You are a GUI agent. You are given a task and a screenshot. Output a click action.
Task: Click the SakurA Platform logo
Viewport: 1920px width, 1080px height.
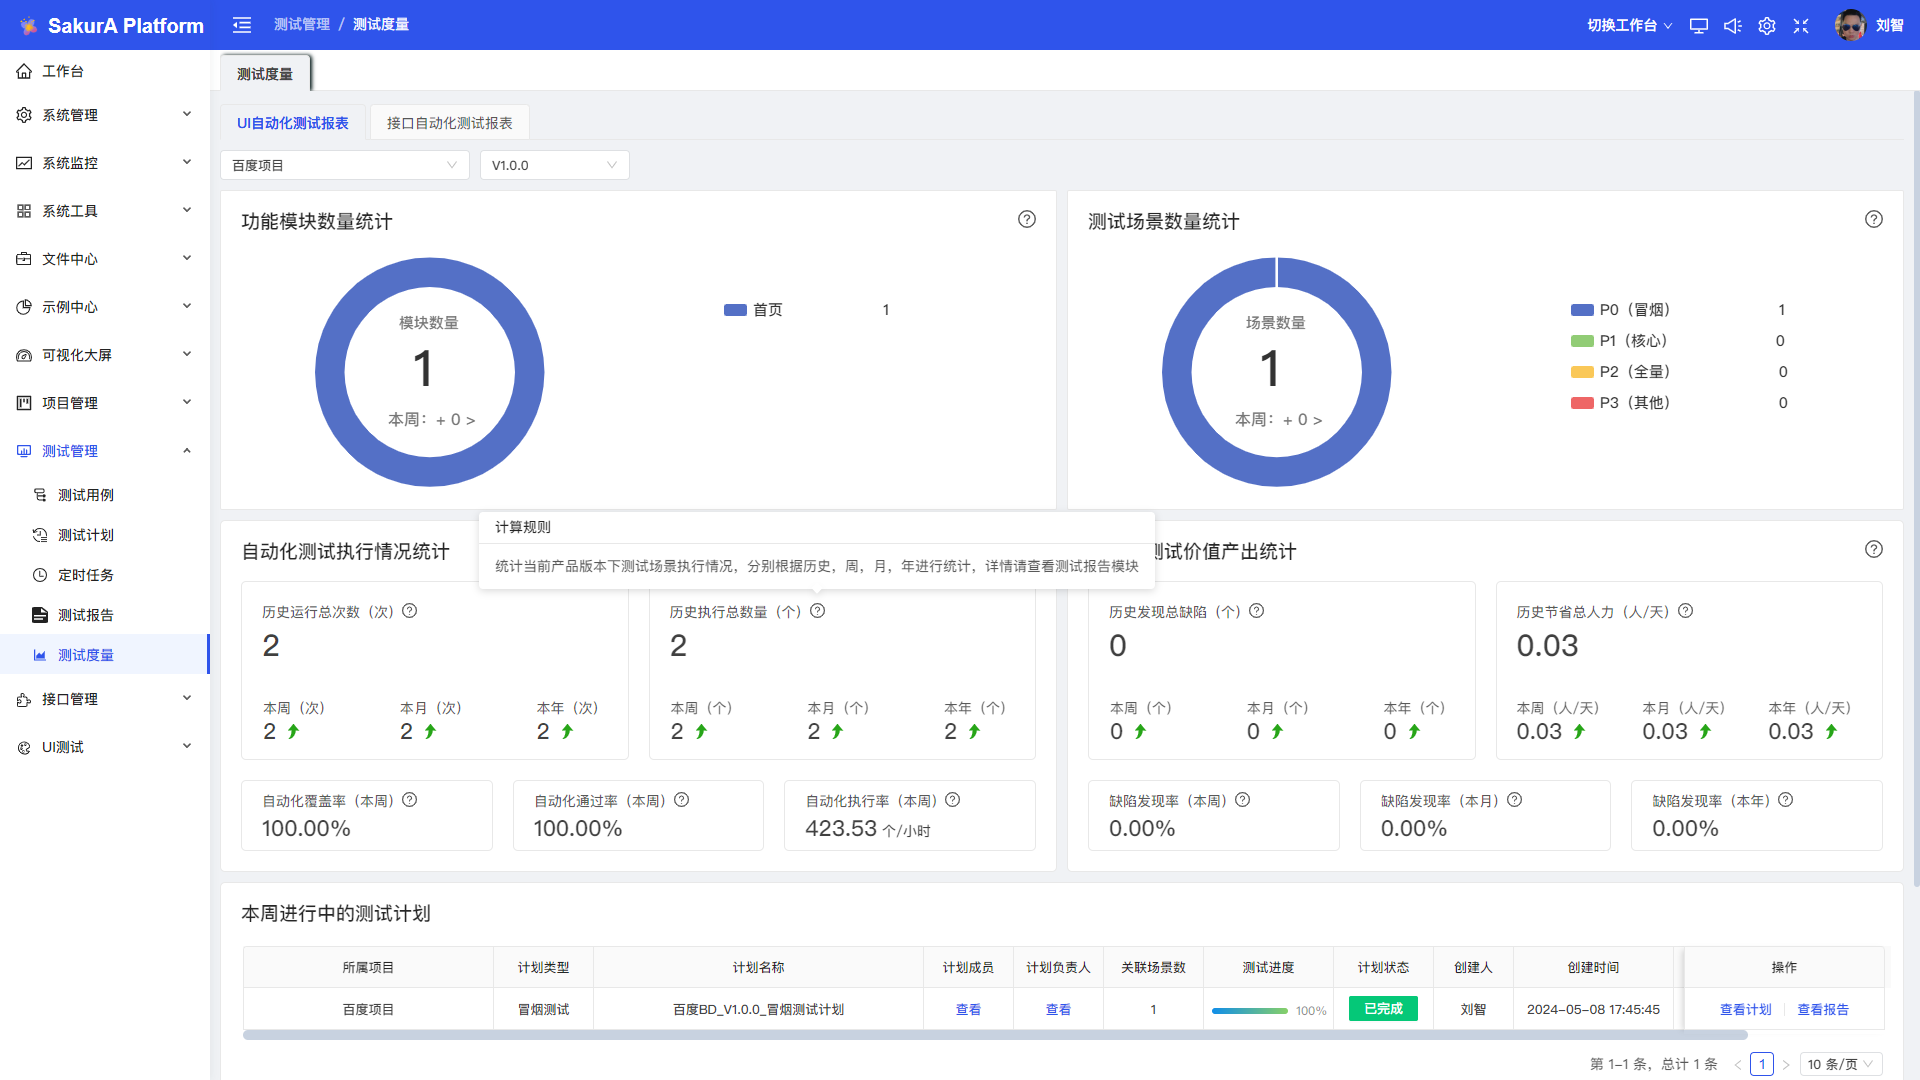(x=111, y=26)
